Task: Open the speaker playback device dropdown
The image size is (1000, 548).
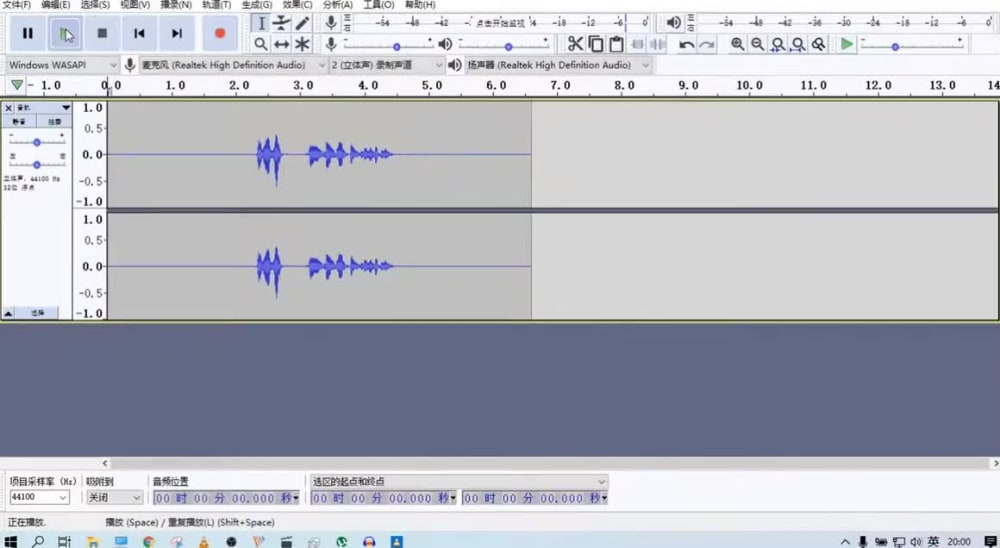Action: (x=558, y=65)
